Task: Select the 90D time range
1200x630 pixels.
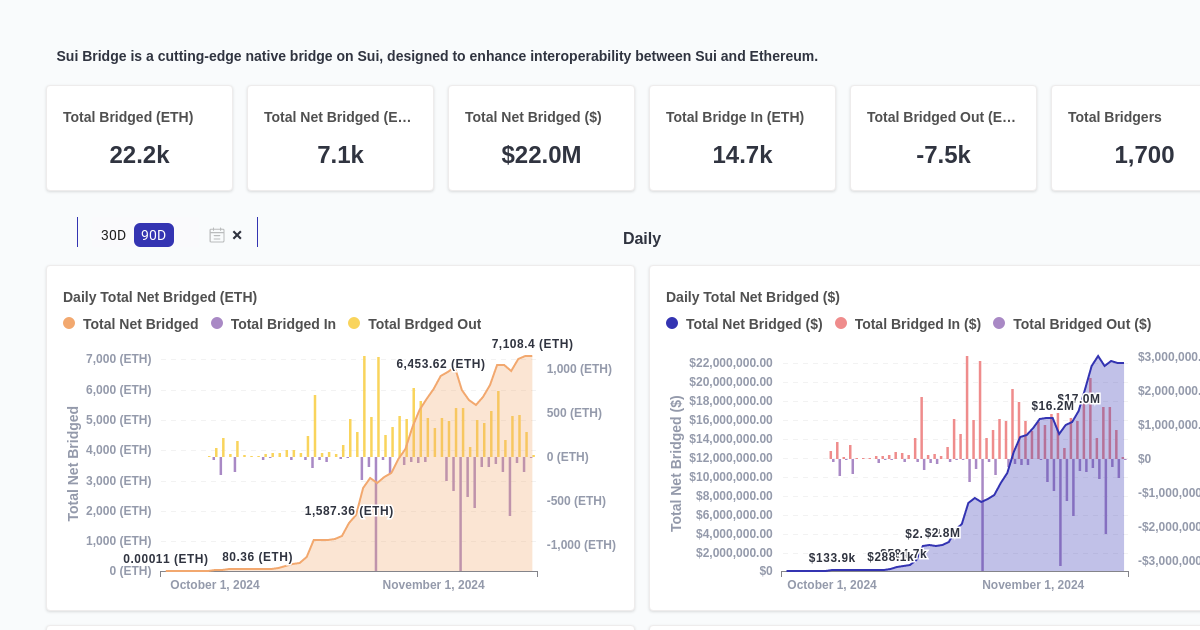Action: point(153,235)
